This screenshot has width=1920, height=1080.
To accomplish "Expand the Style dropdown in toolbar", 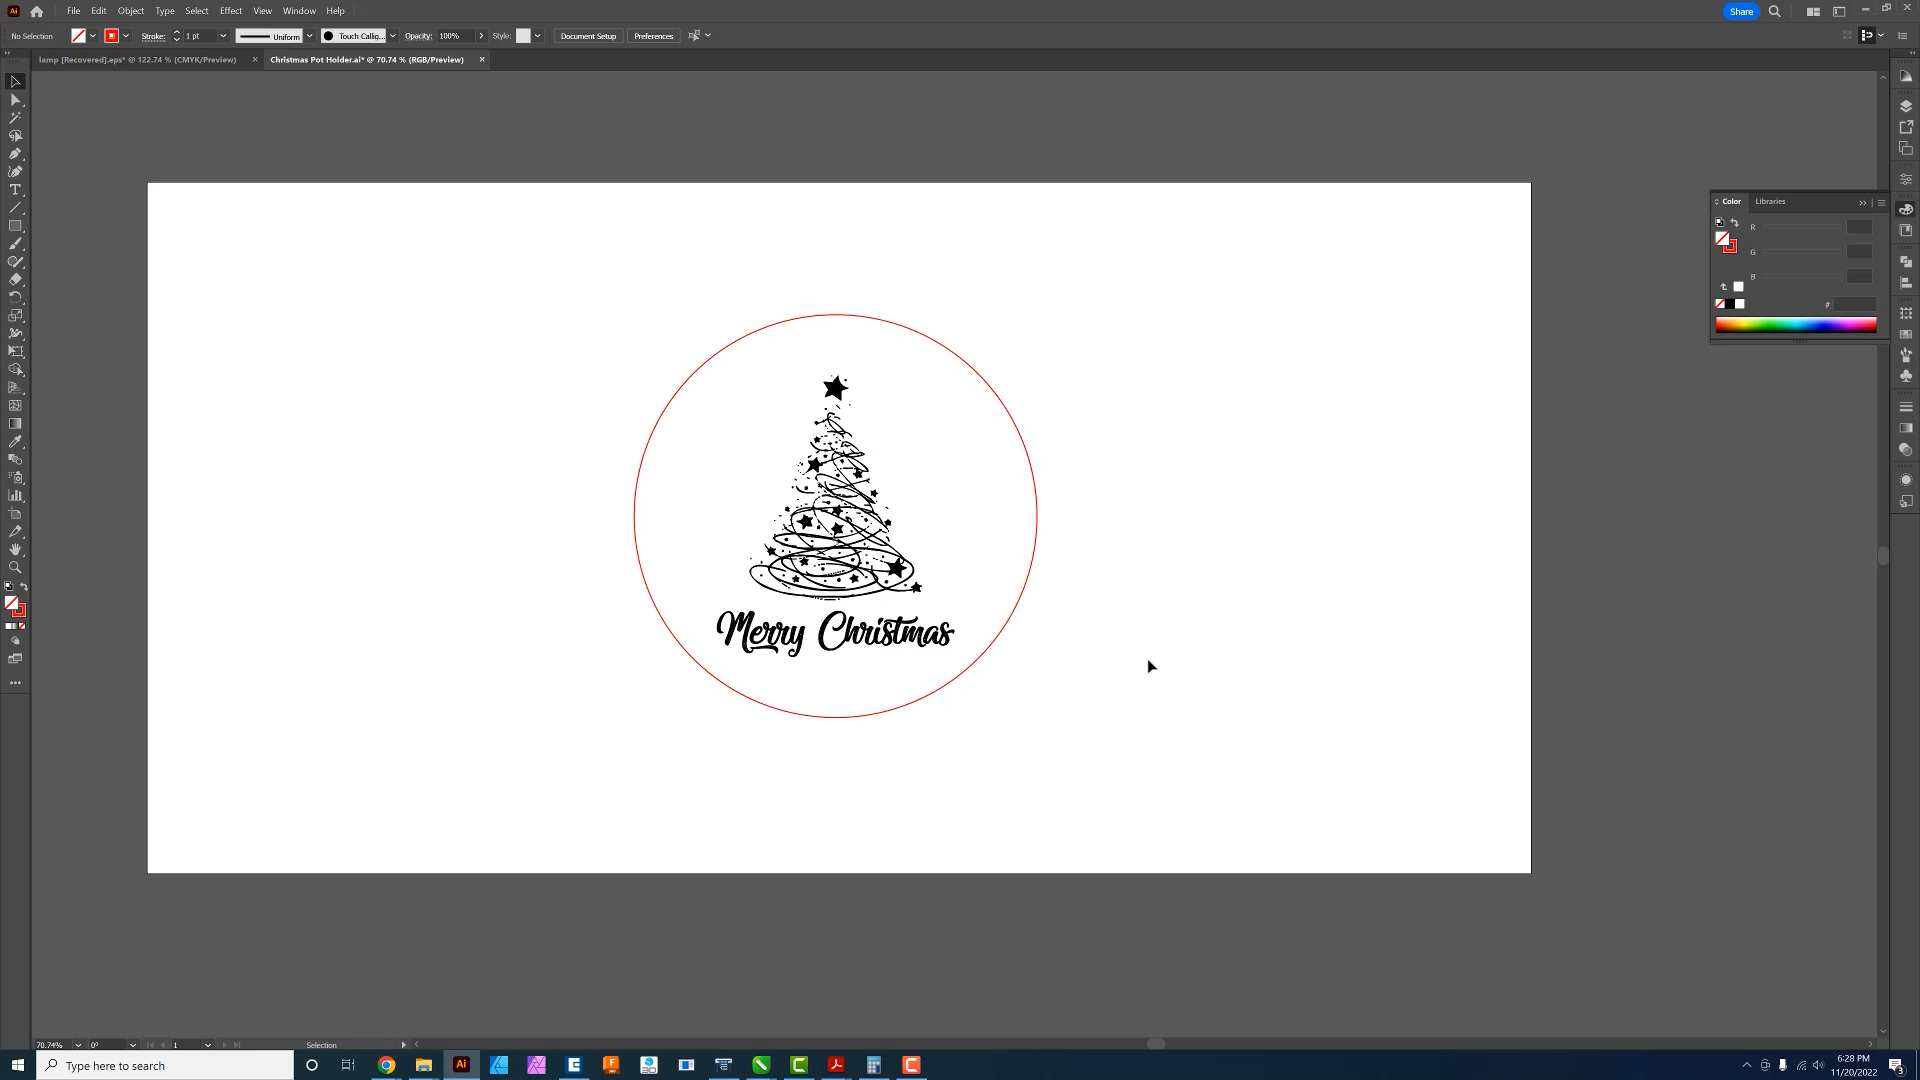I will [538, 36].
